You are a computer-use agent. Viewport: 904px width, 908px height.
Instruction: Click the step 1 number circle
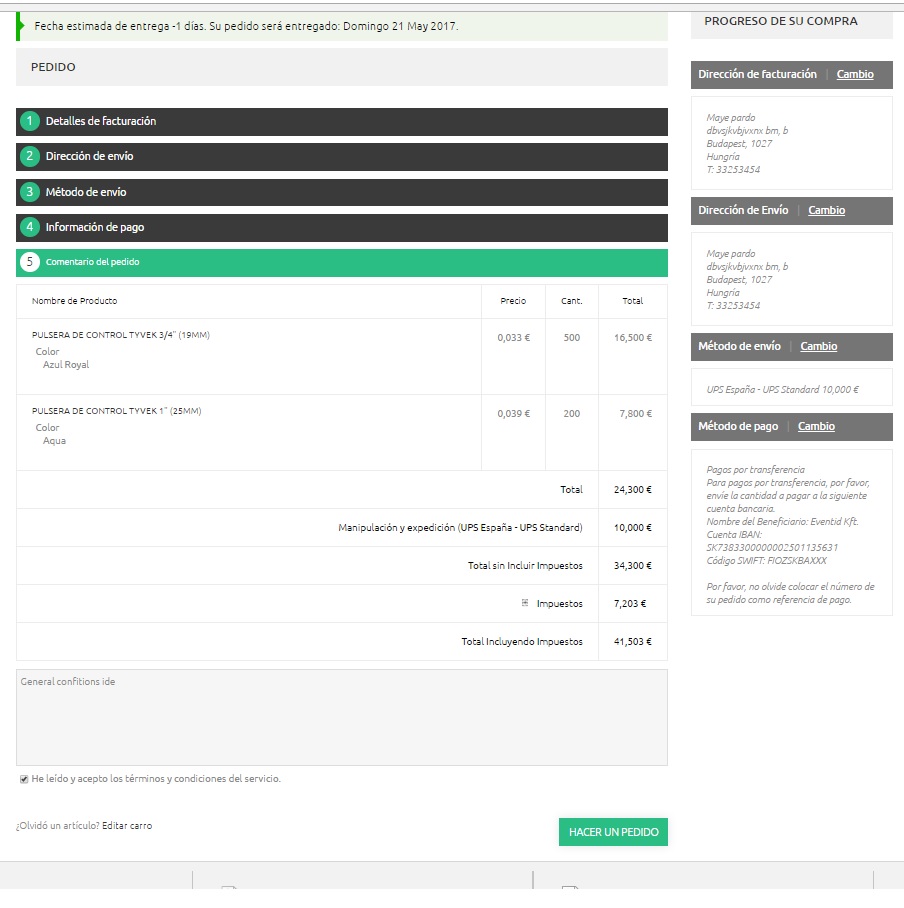tap(30, 121)
